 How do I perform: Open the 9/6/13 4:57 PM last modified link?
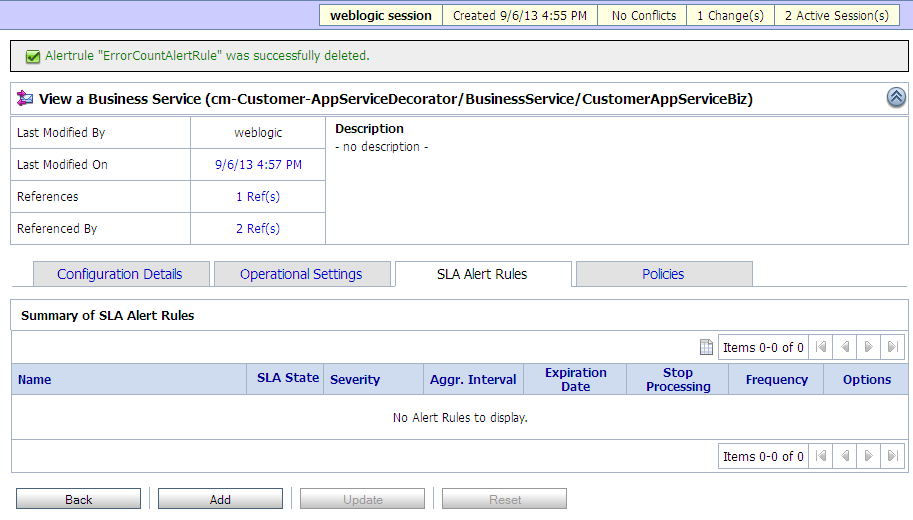[x=258, y=165]
